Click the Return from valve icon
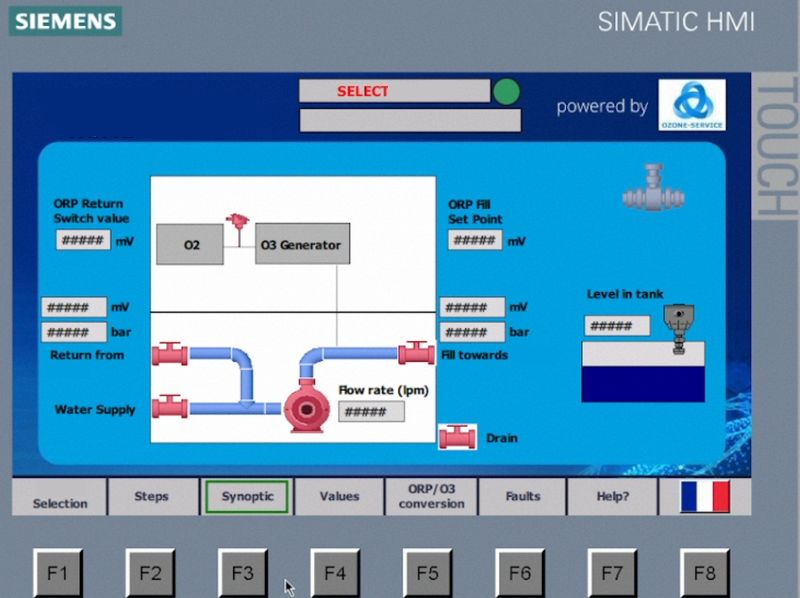This screenshot has width=800, height=598. click(x=170, y=354)
